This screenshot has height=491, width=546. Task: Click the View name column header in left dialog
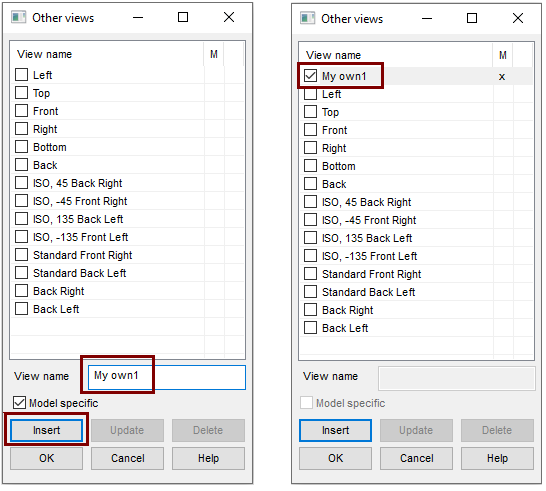44,54
